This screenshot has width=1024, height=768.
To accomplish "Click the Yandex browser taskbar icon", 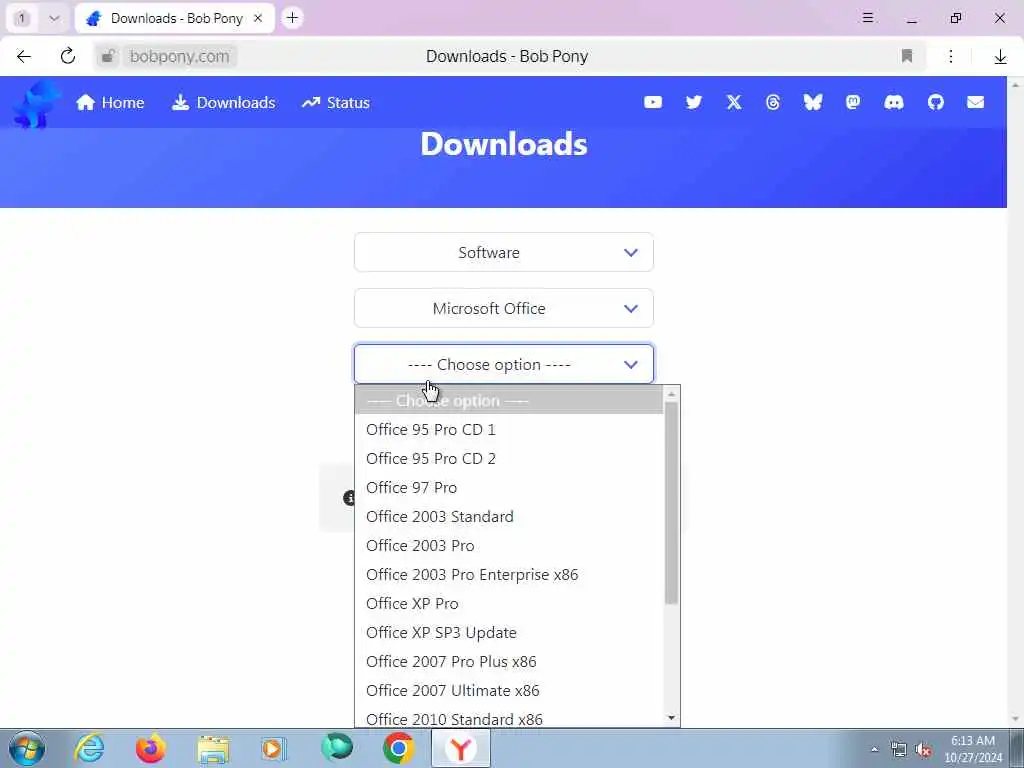I will (461, 749).
